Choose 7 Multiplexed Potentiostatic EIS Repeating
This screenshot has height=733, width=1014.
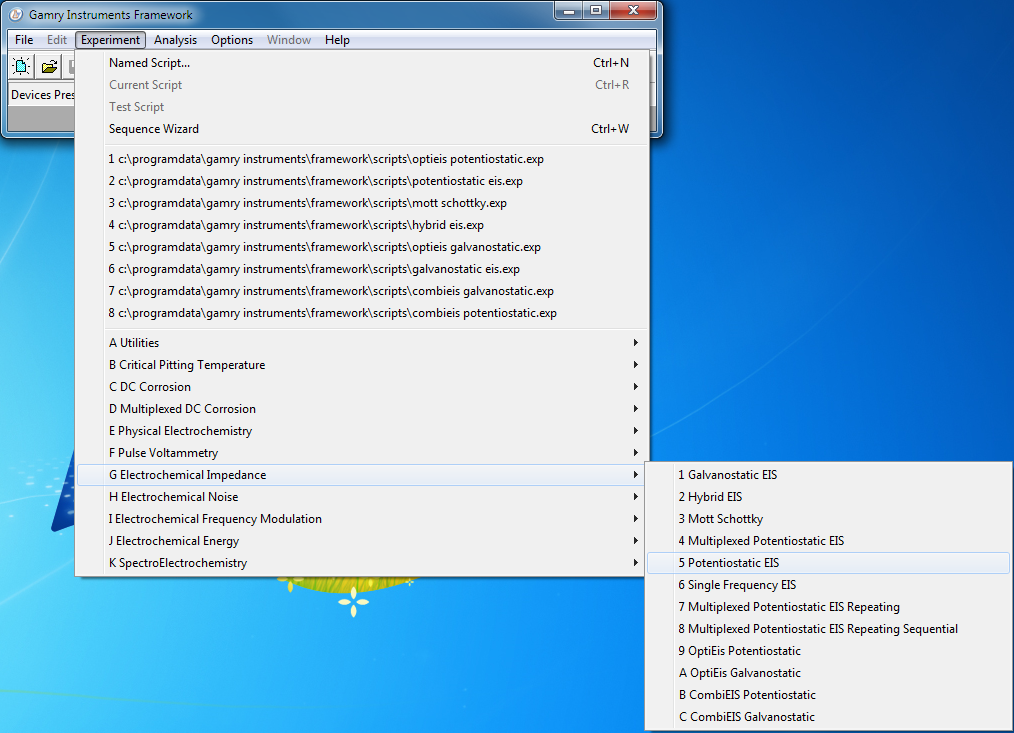(828, 606)
